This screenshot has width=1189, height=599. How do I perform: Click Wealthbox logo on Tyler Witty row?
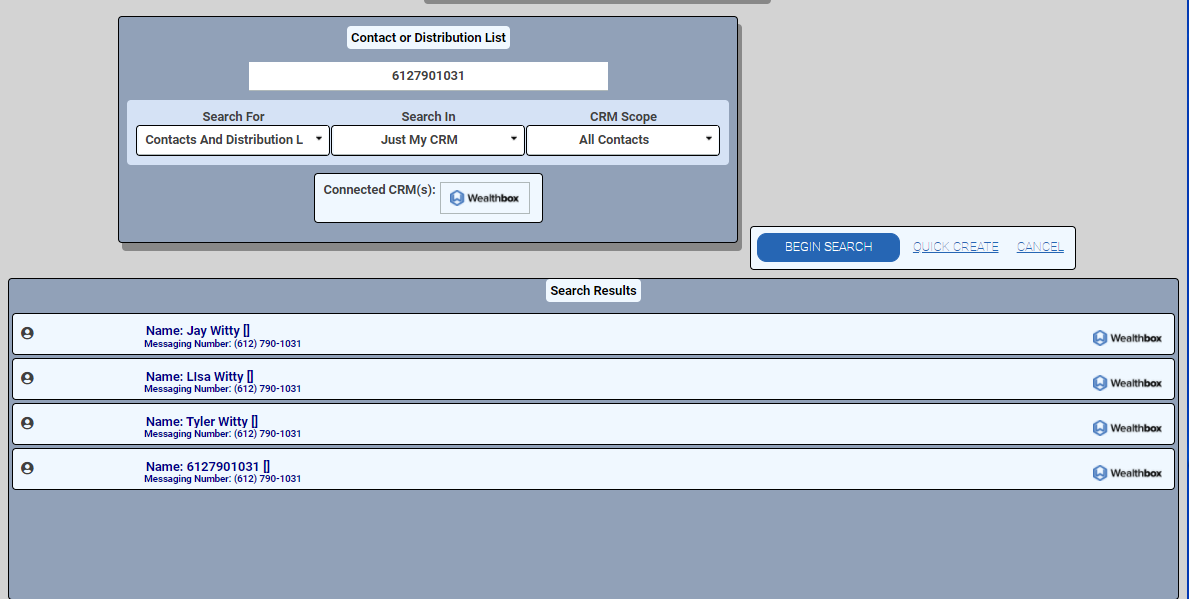[x=1127, y=428]
